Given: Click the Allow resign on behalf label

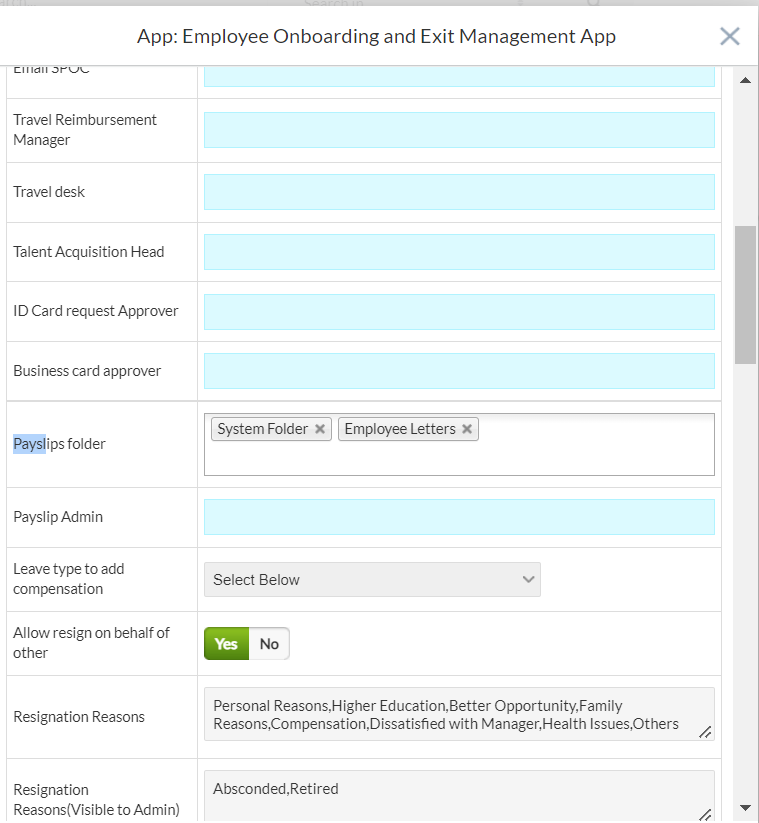Looking at the screenshot, I should (91, 643).
